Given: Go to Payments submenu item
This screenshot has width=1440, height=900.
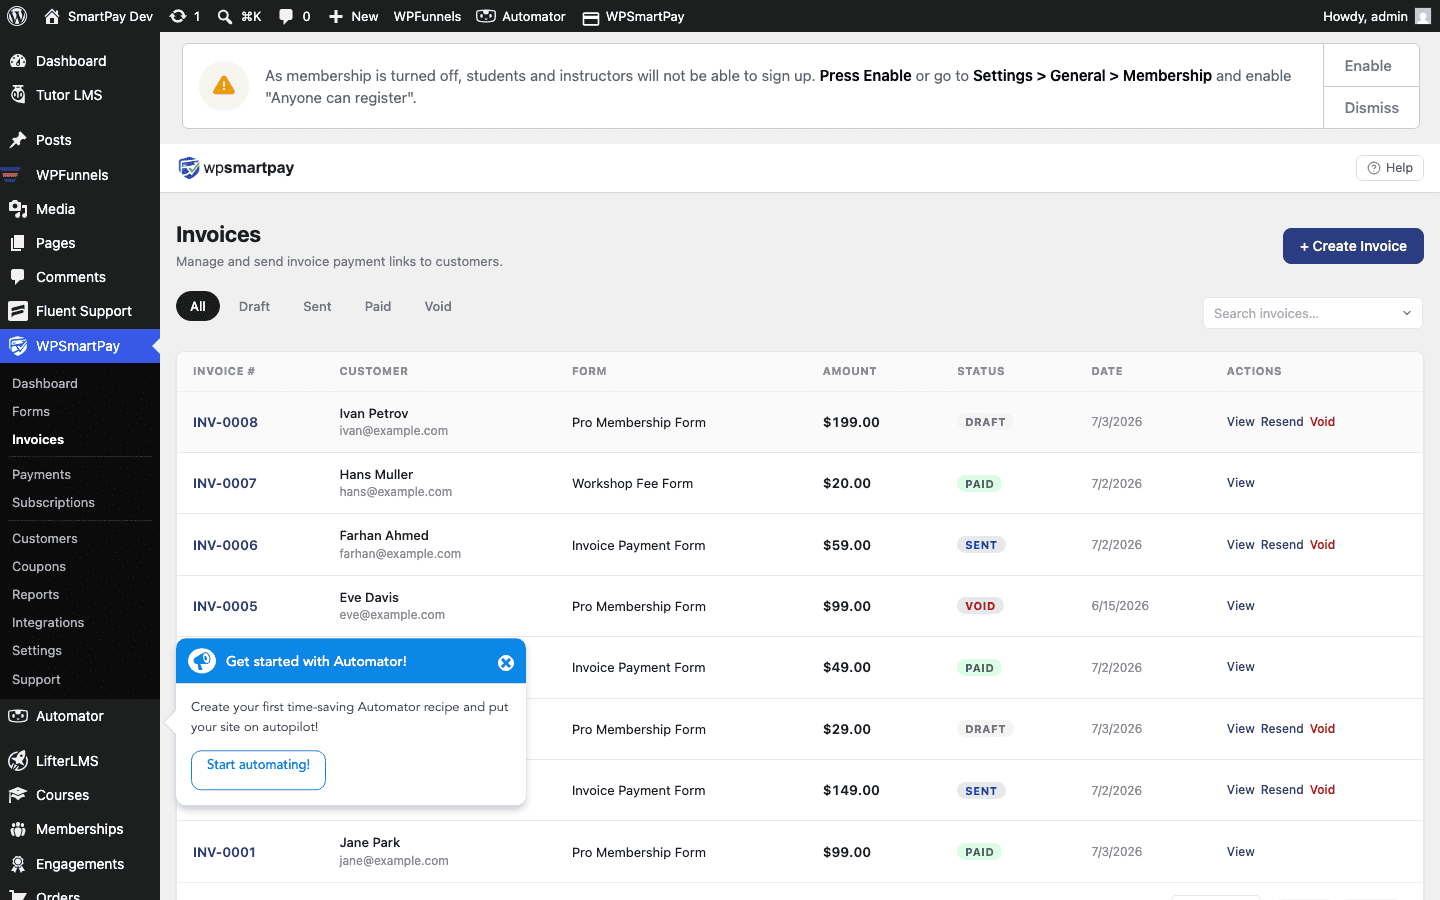Looking at the screenshot, I should (41, 474).
